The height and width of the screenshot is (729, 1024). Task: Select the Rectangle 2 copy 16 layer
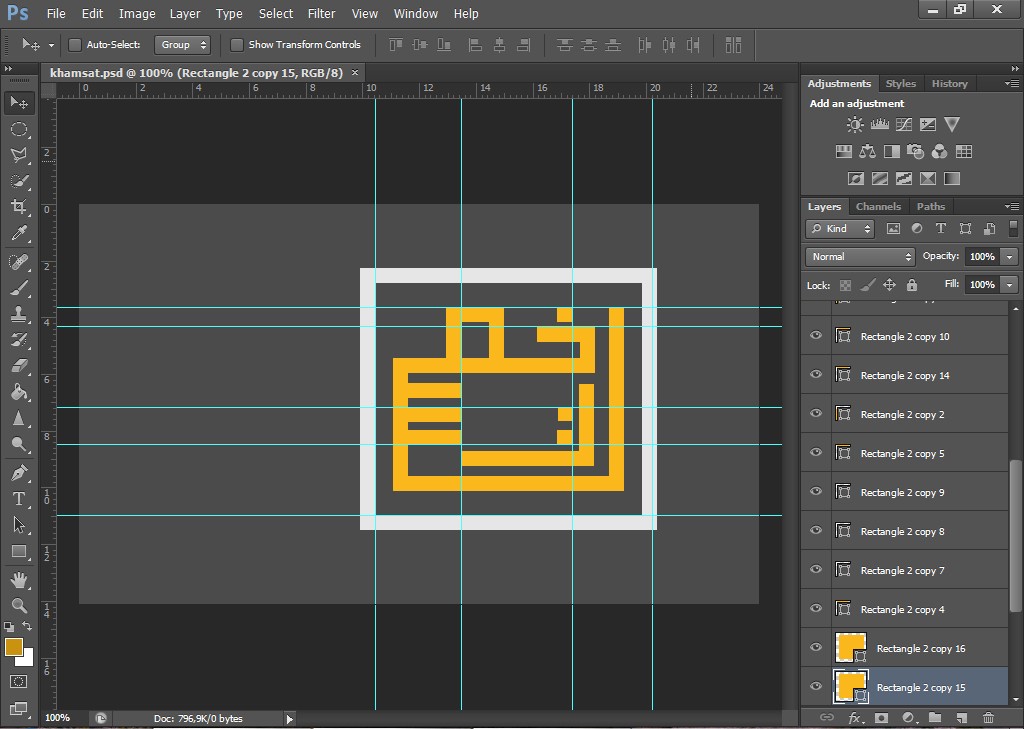(x=920, y=649)
